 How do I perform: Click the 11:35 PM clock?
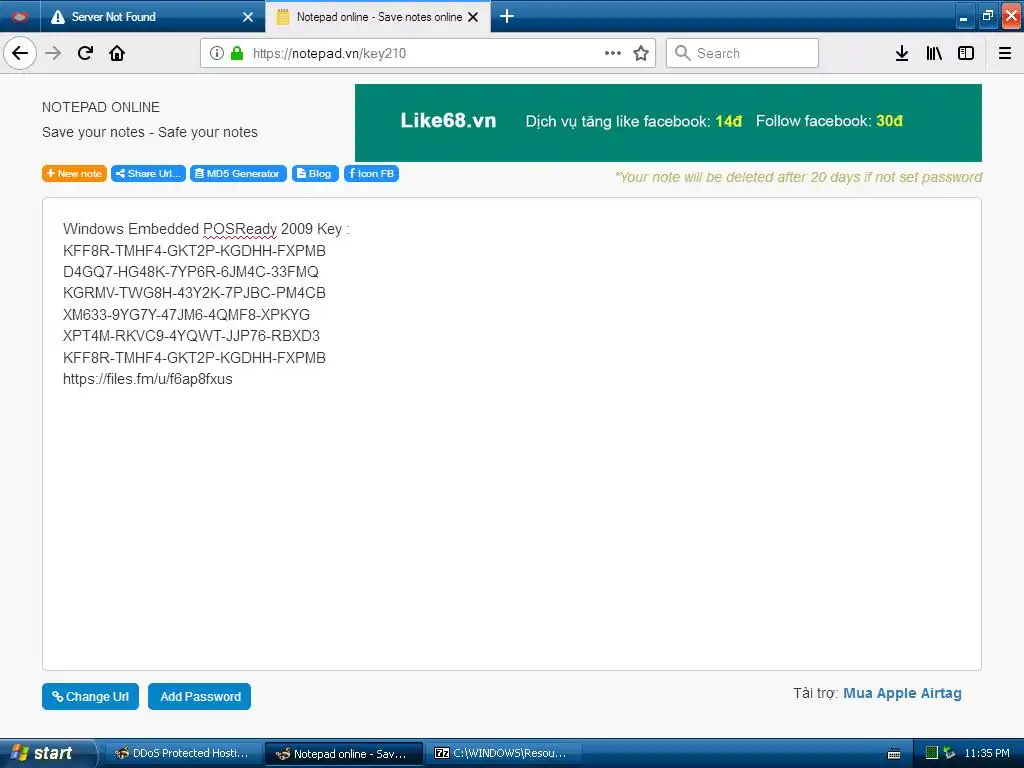click(987, 753)
